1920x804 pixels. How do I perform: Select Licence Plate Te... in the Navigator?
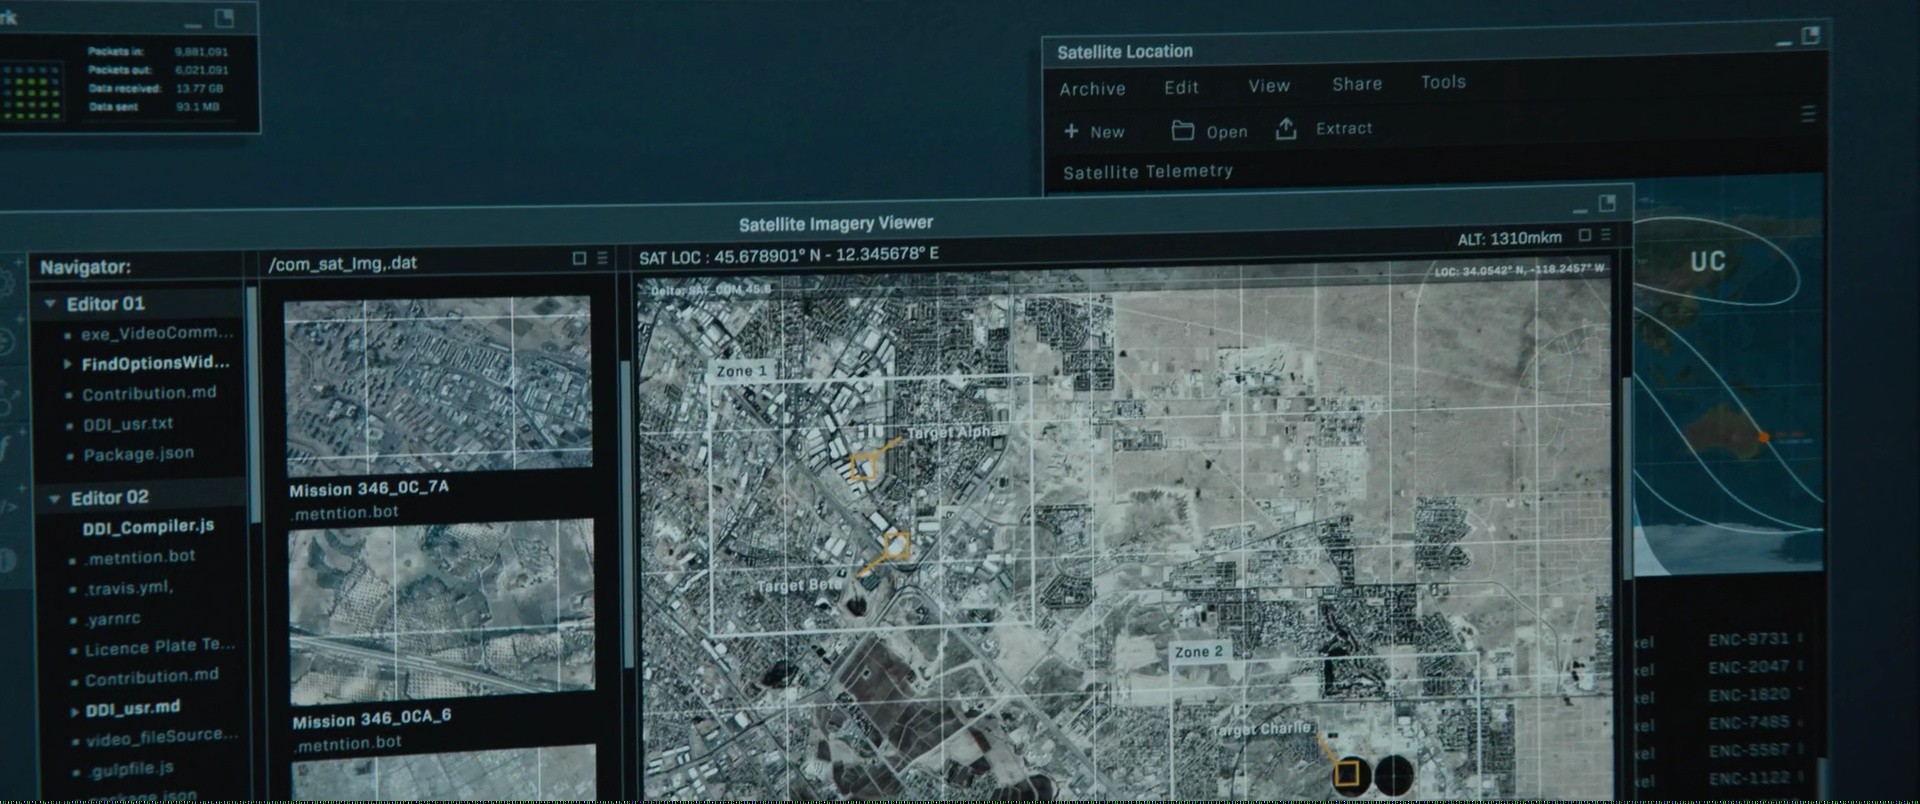[160, 647]
